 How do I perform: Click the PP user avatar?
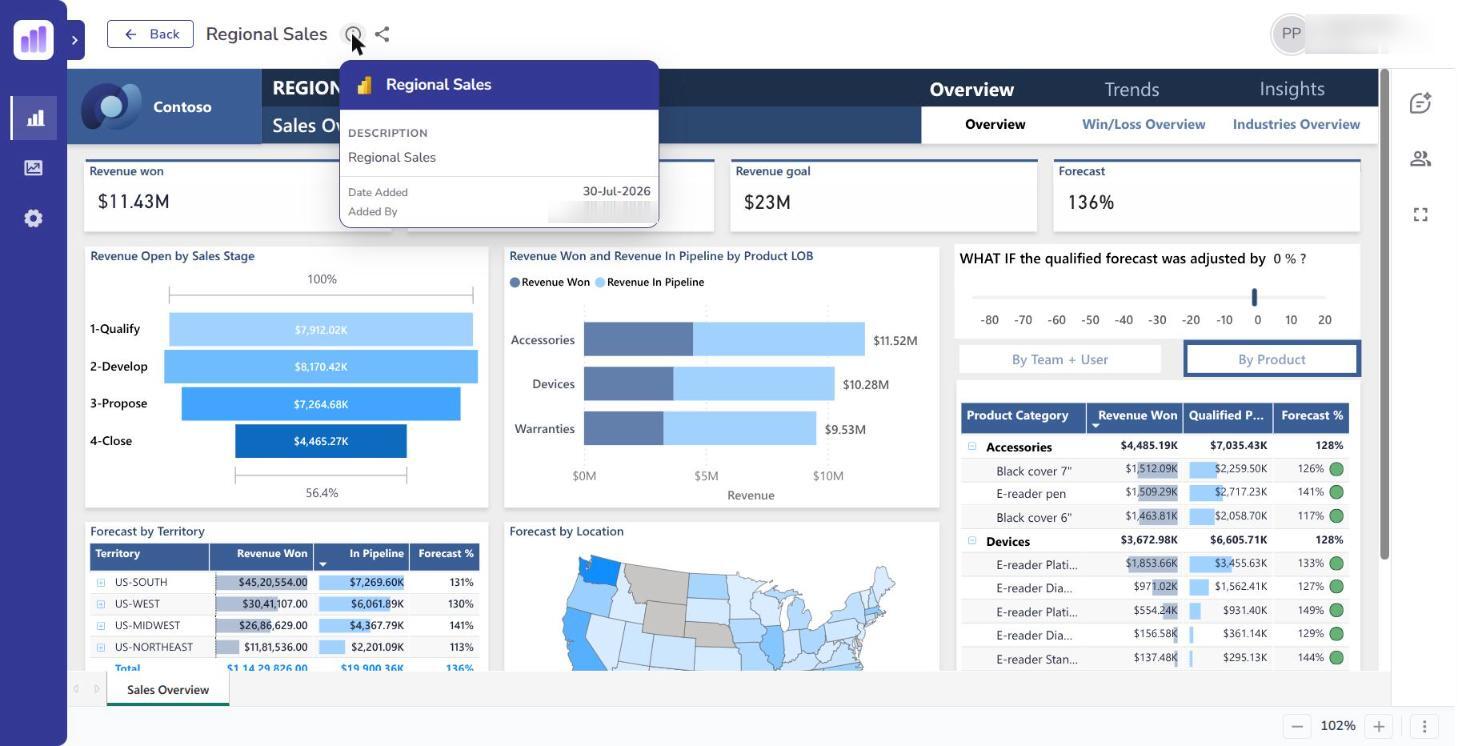pos(1291,34)
